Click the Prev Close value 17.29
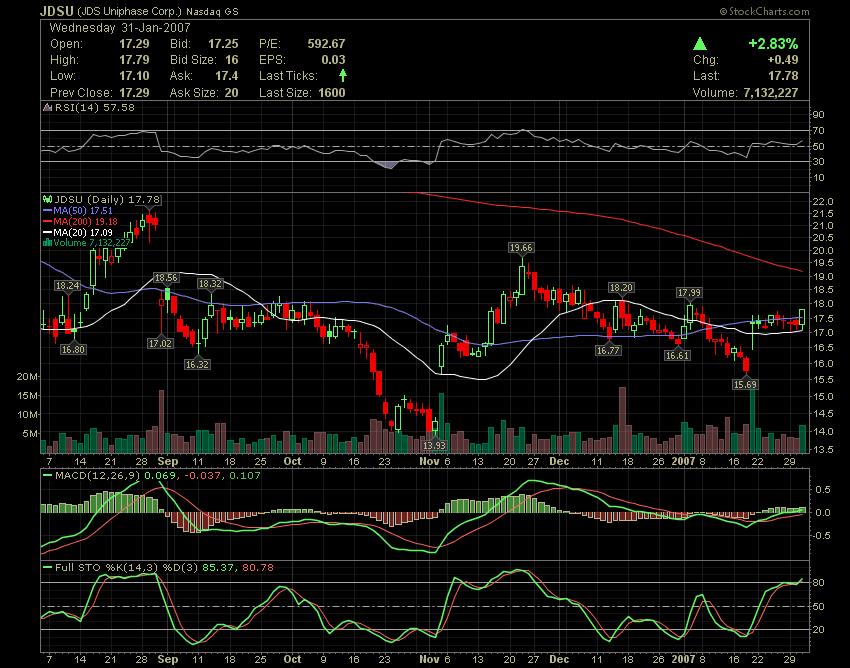Screen dimensions: 850x668 pos(134,93)
